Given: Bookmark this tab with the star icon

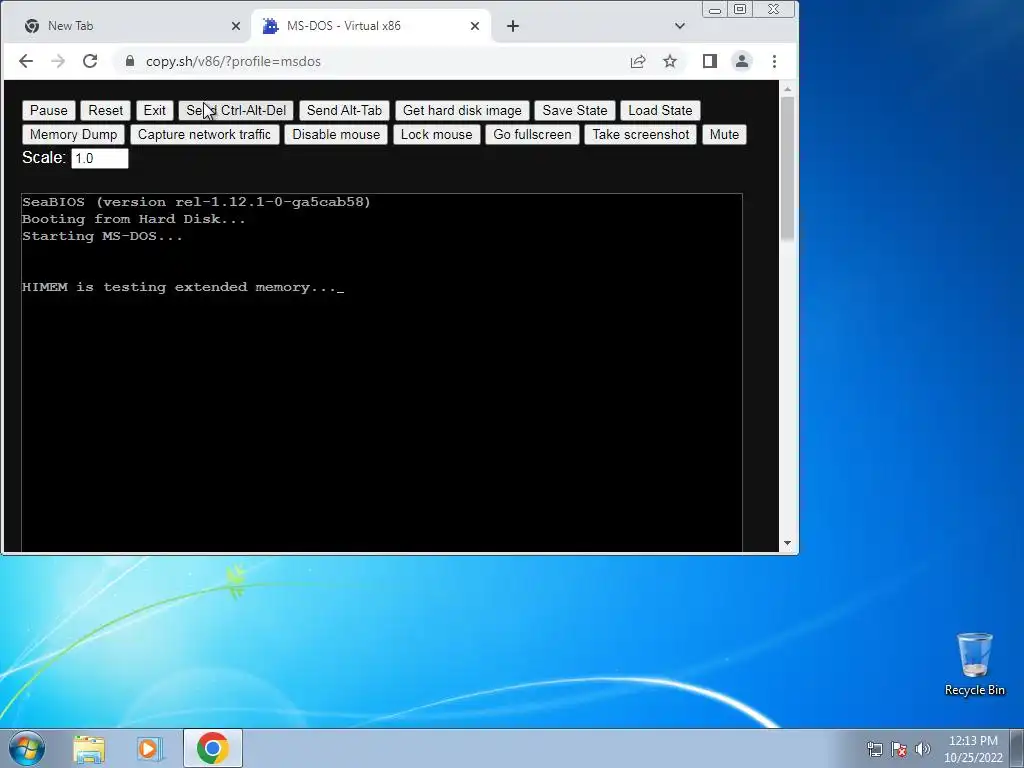Looking at the screenshot, I should pyautogui.click(x=670, y=61).
